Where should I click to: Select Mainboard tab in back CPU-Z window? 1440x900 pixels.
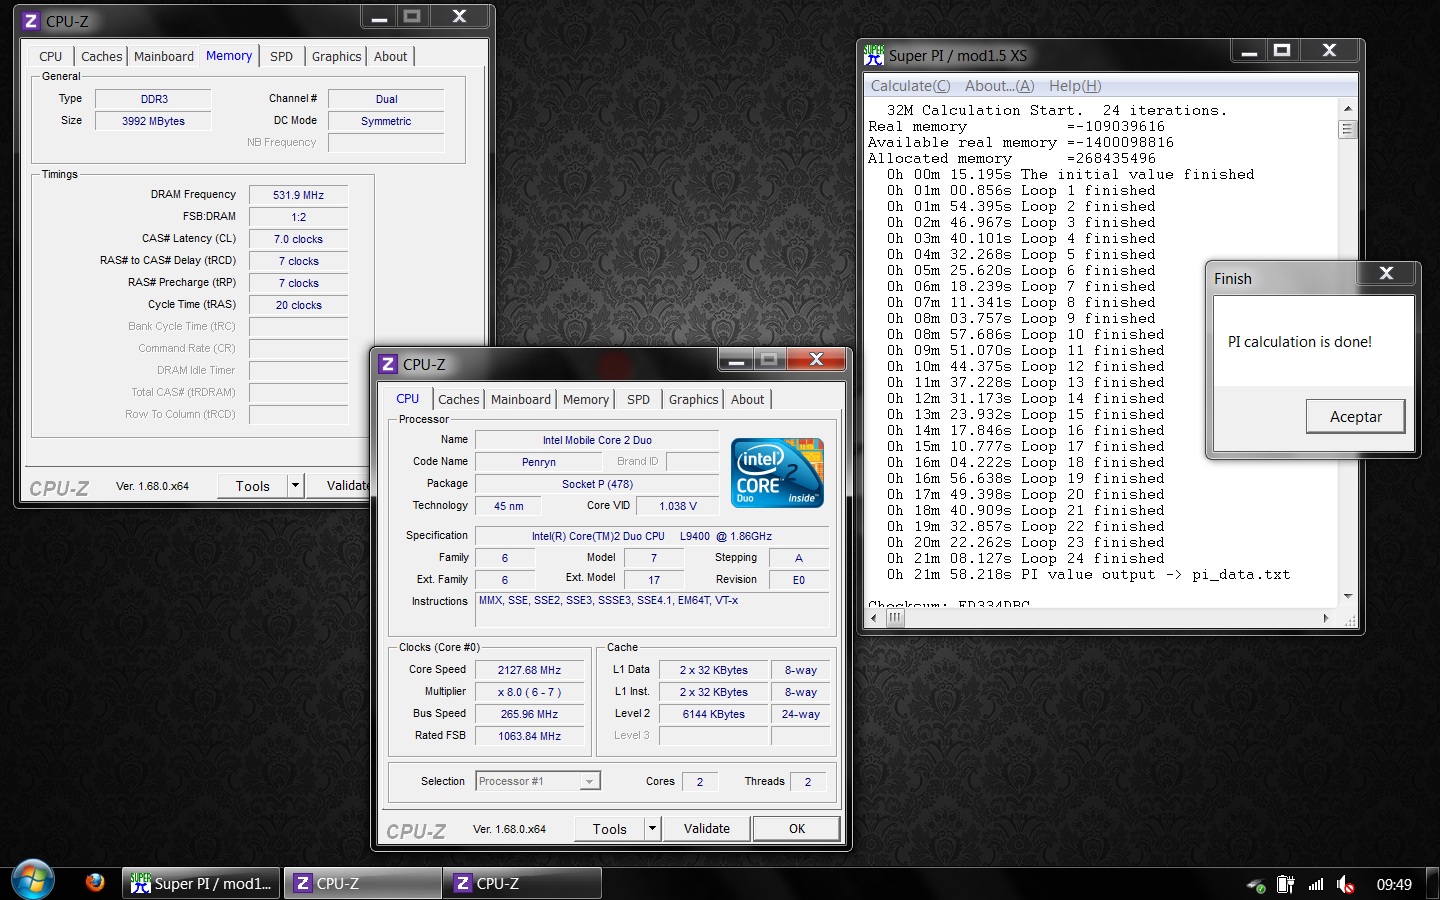click(x=164, y=56)
